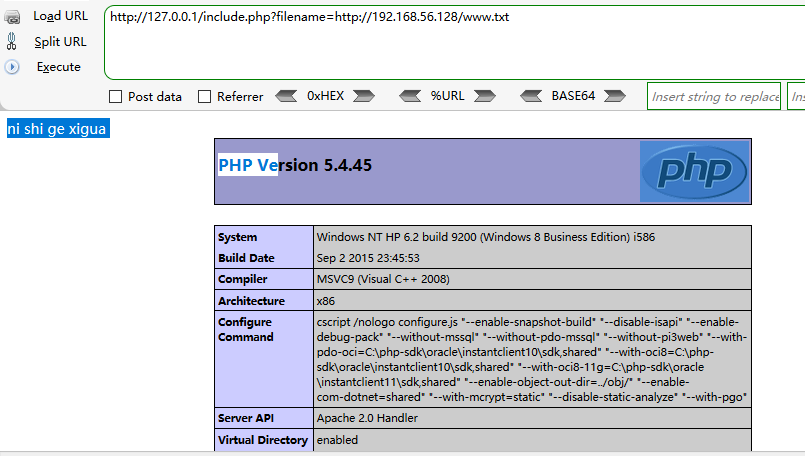Click the Load URL button label
Image resolution: width=805 pixels, height=456 pixels.
tap(61, 16)
